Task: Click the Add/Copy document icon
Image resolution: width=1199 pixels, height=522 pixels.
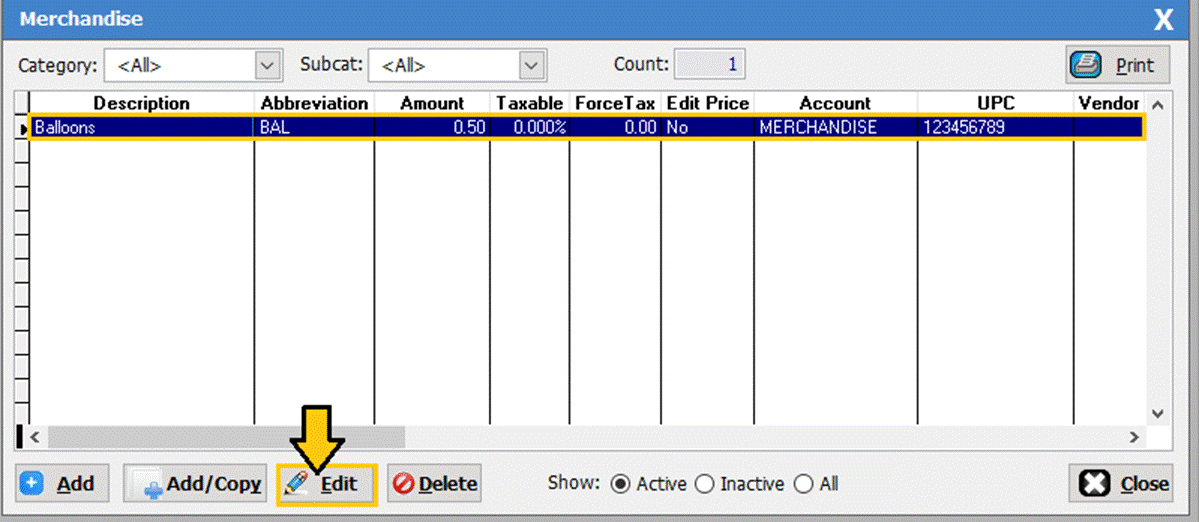Action: 147,485
